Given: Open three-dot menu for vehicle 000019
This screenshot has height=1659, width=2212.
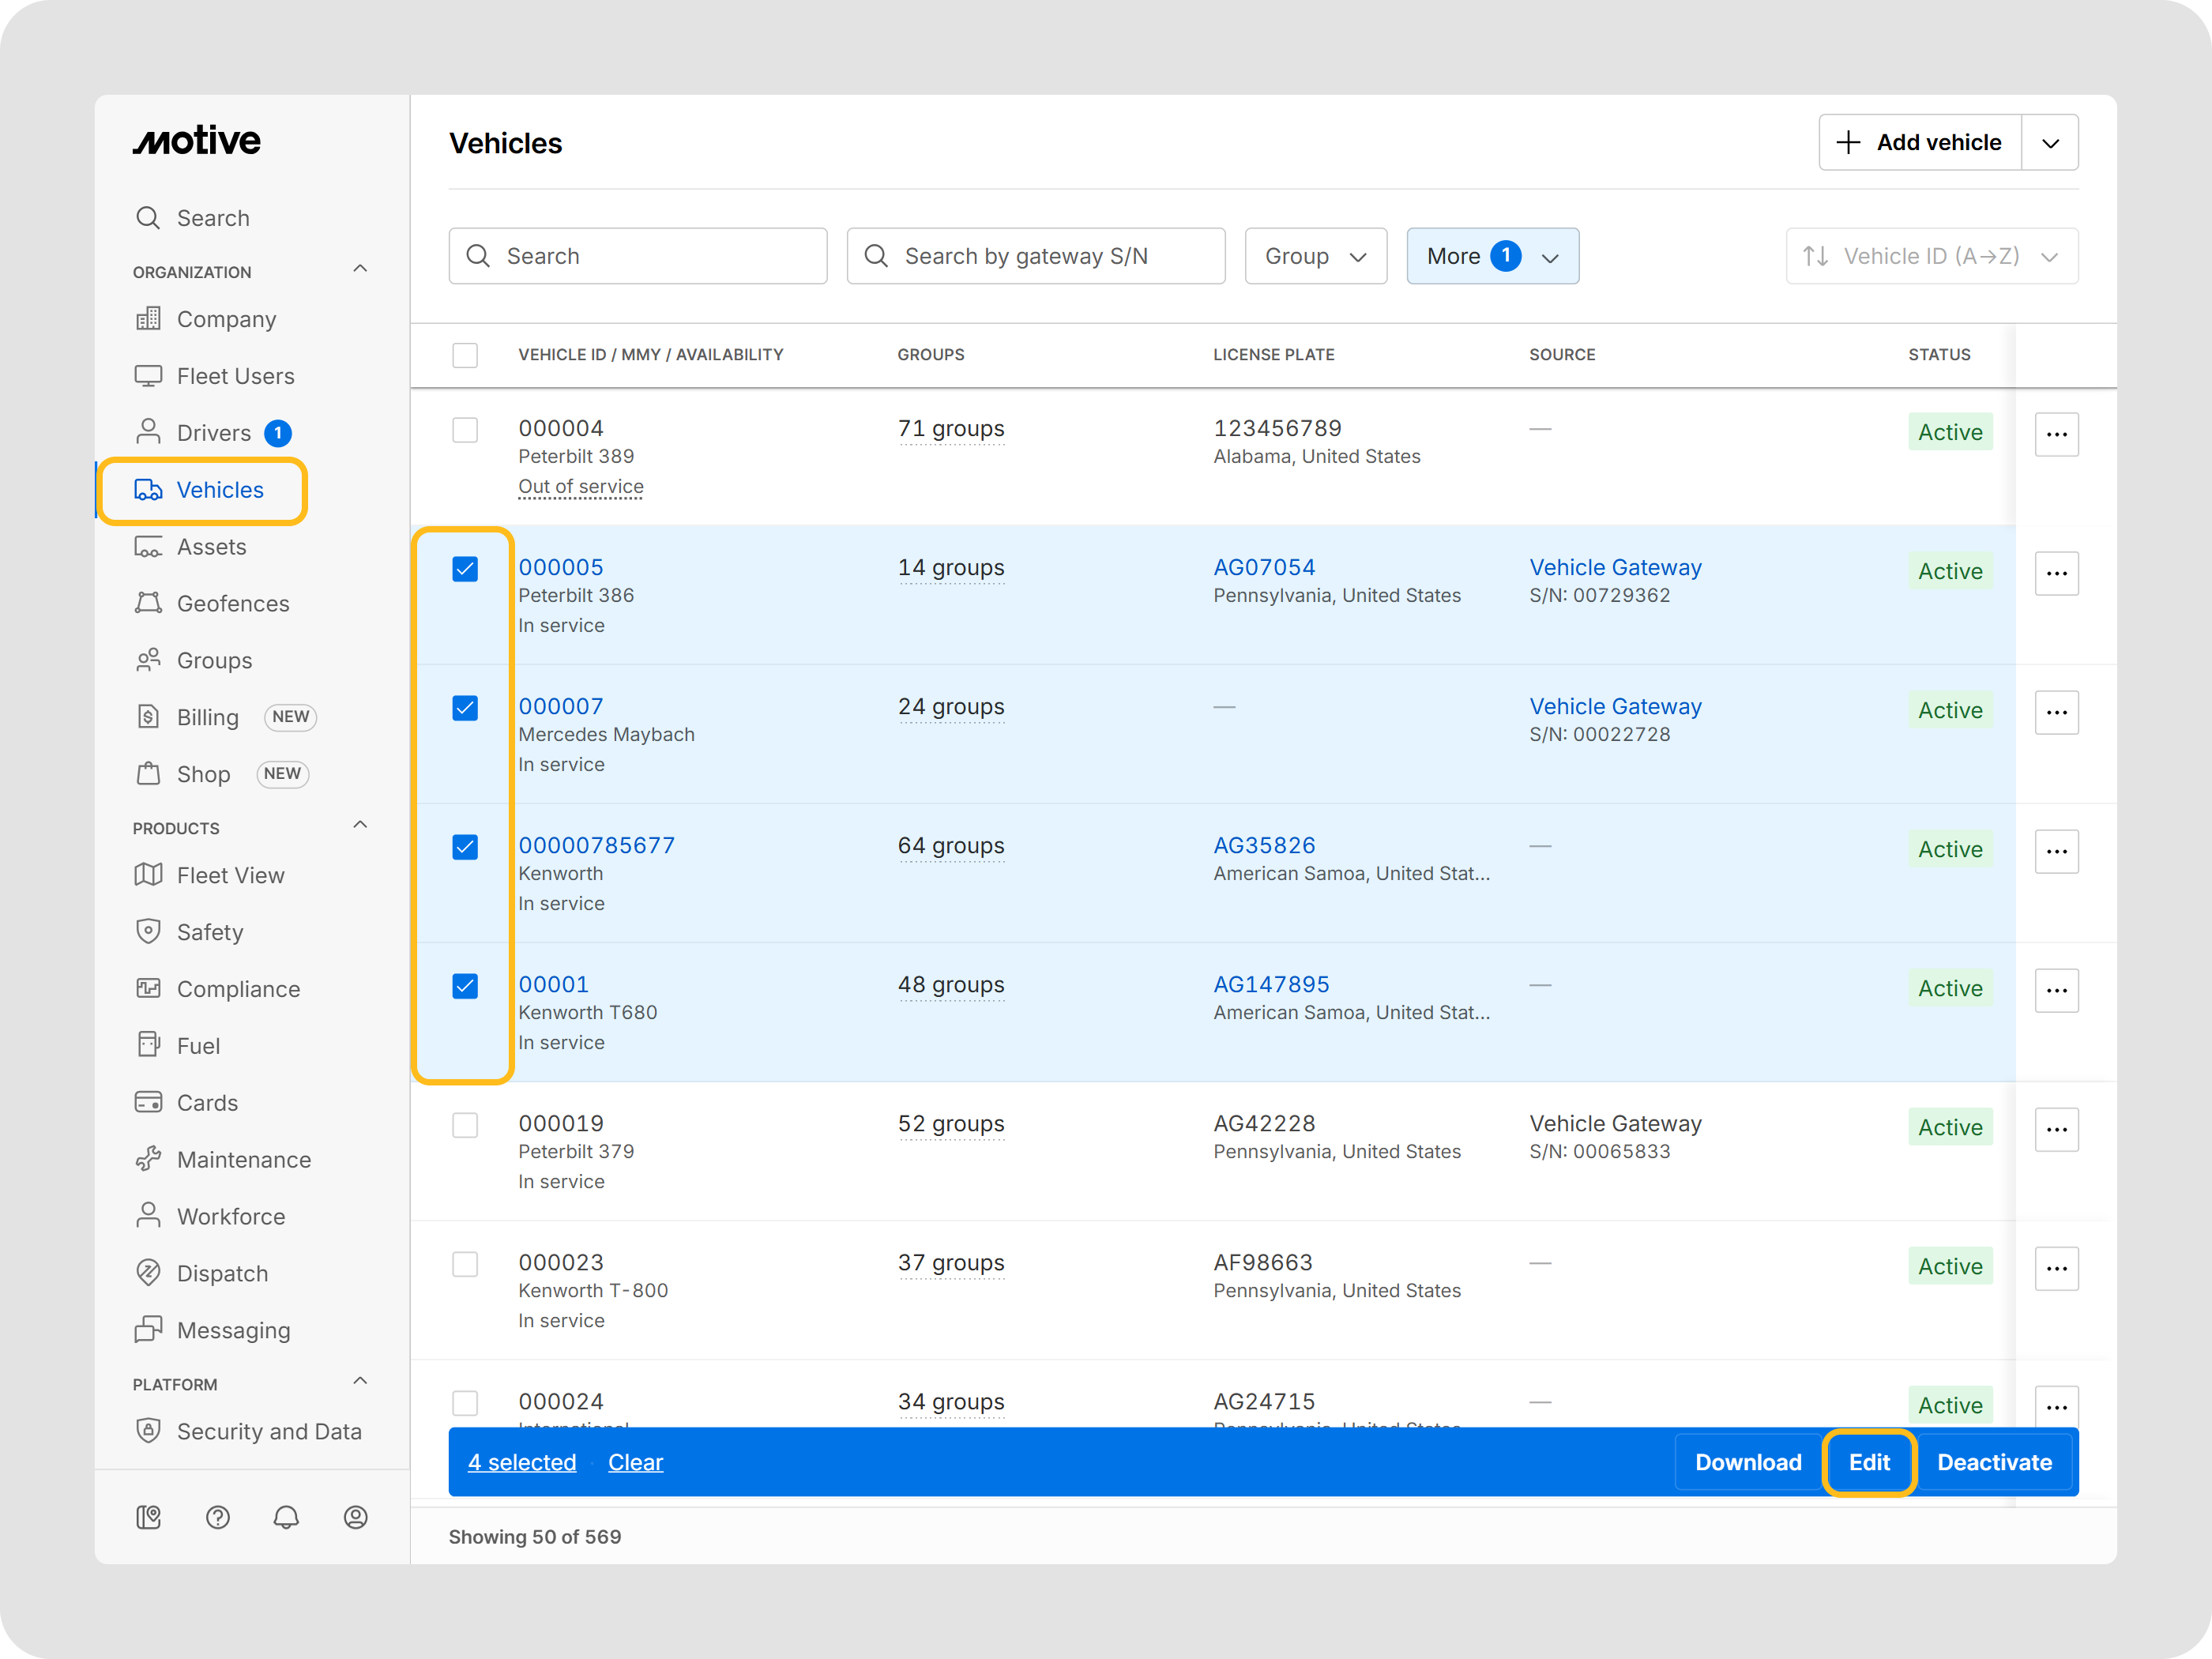Looking at the screenshot, I should pyautogui.click(x=2056, y=1129).
